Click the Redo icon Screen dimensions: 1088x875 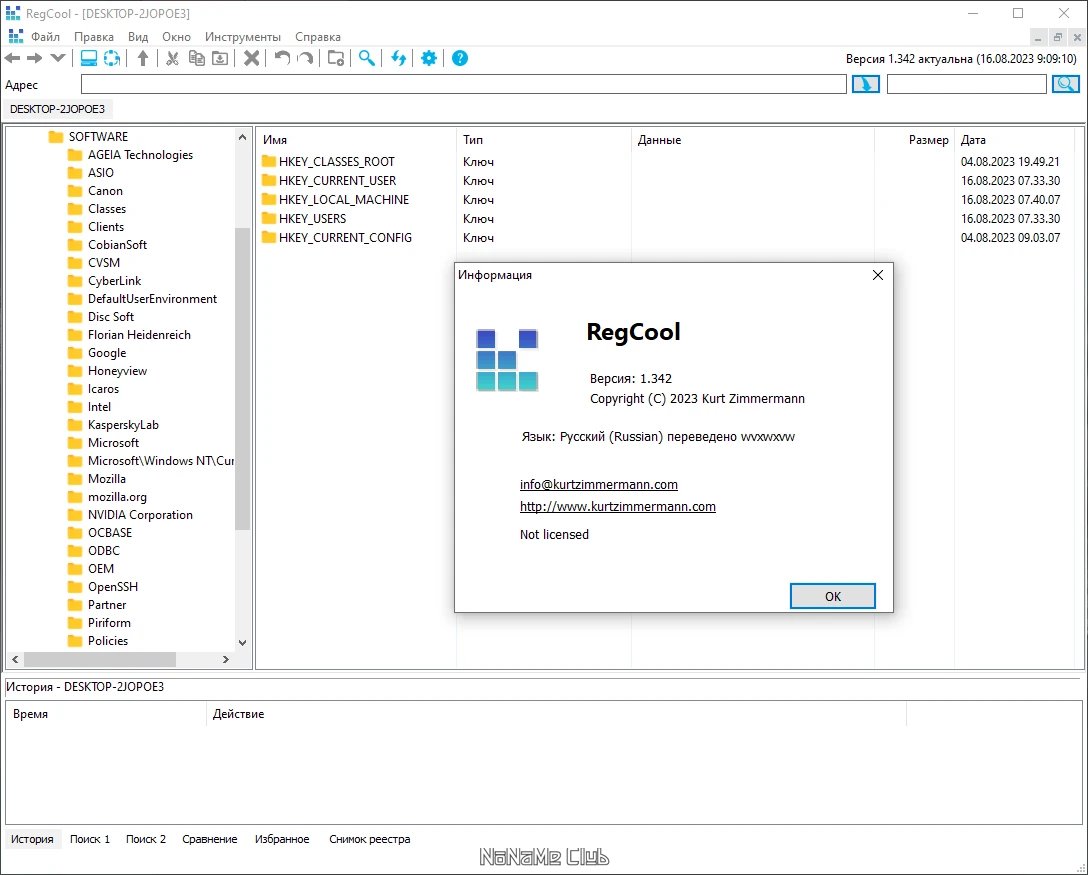(305, 58)
